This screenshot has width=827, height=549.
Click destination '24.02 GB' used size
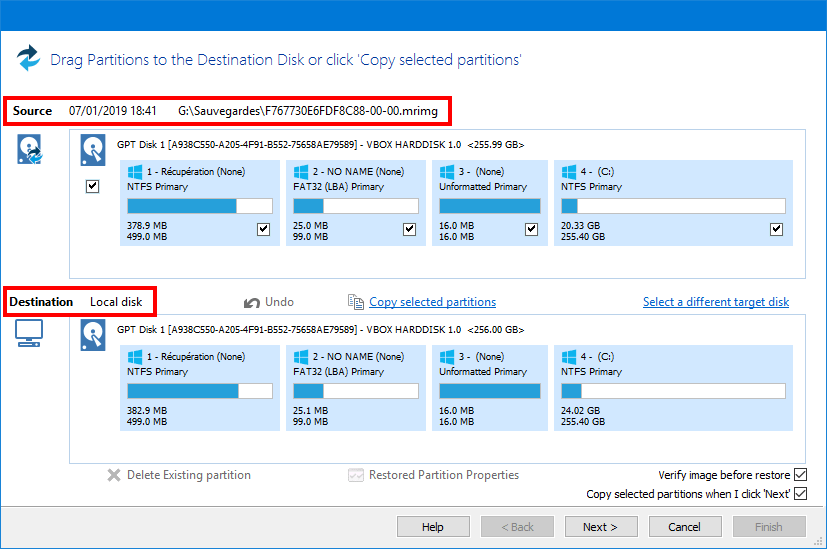pos(581,411)
